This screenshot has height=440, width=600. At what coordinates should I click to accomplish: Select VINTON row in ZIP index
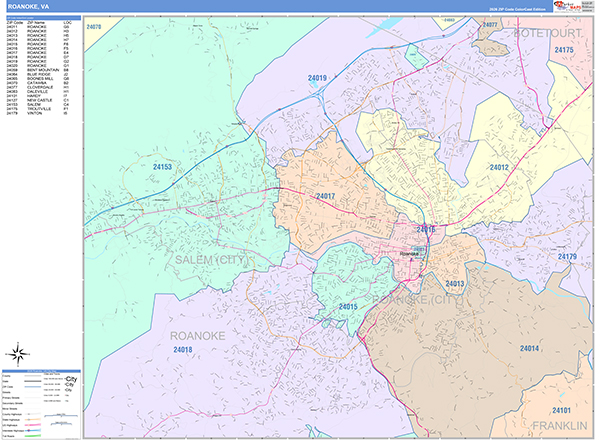tap(40, 115)
